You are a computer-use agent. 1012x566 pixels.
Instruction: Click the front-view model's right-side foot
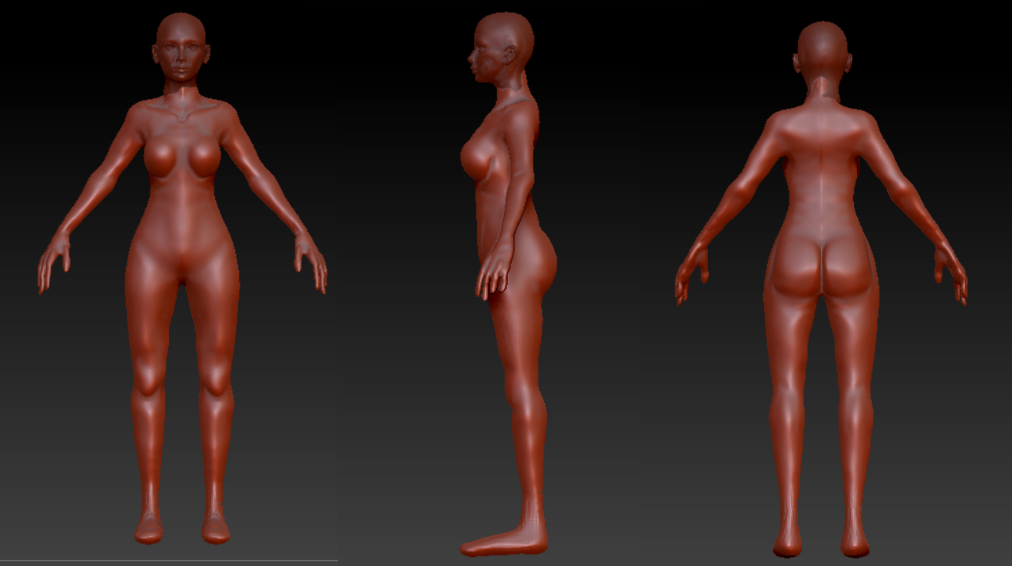[215, 527]
